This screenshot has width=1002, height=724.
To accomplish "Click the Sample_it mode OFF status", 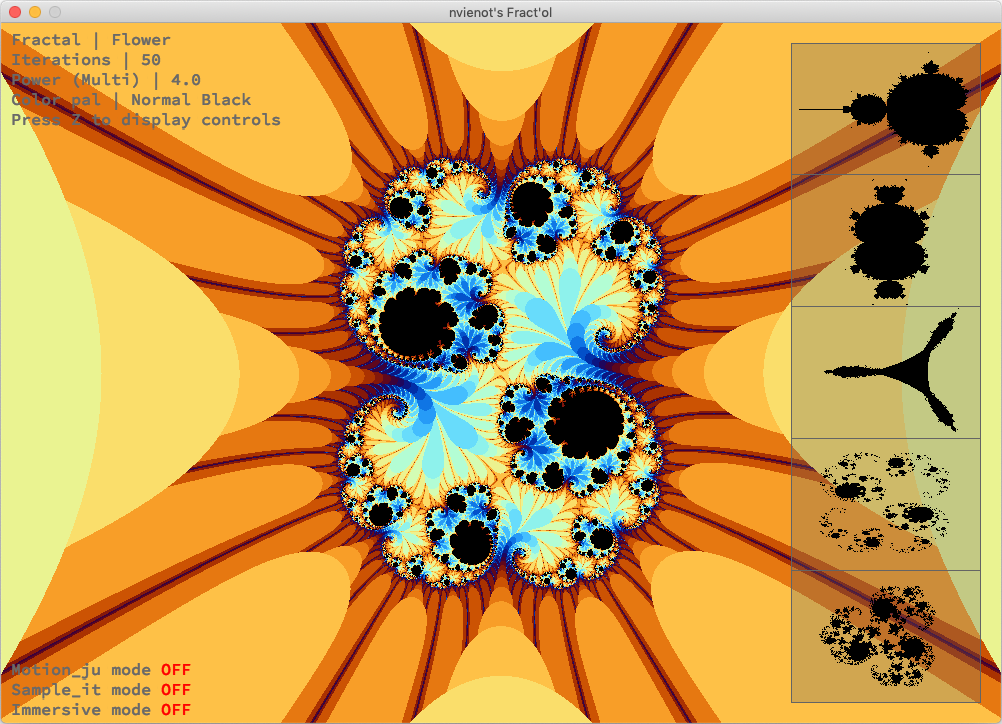I will pos(101,690).
